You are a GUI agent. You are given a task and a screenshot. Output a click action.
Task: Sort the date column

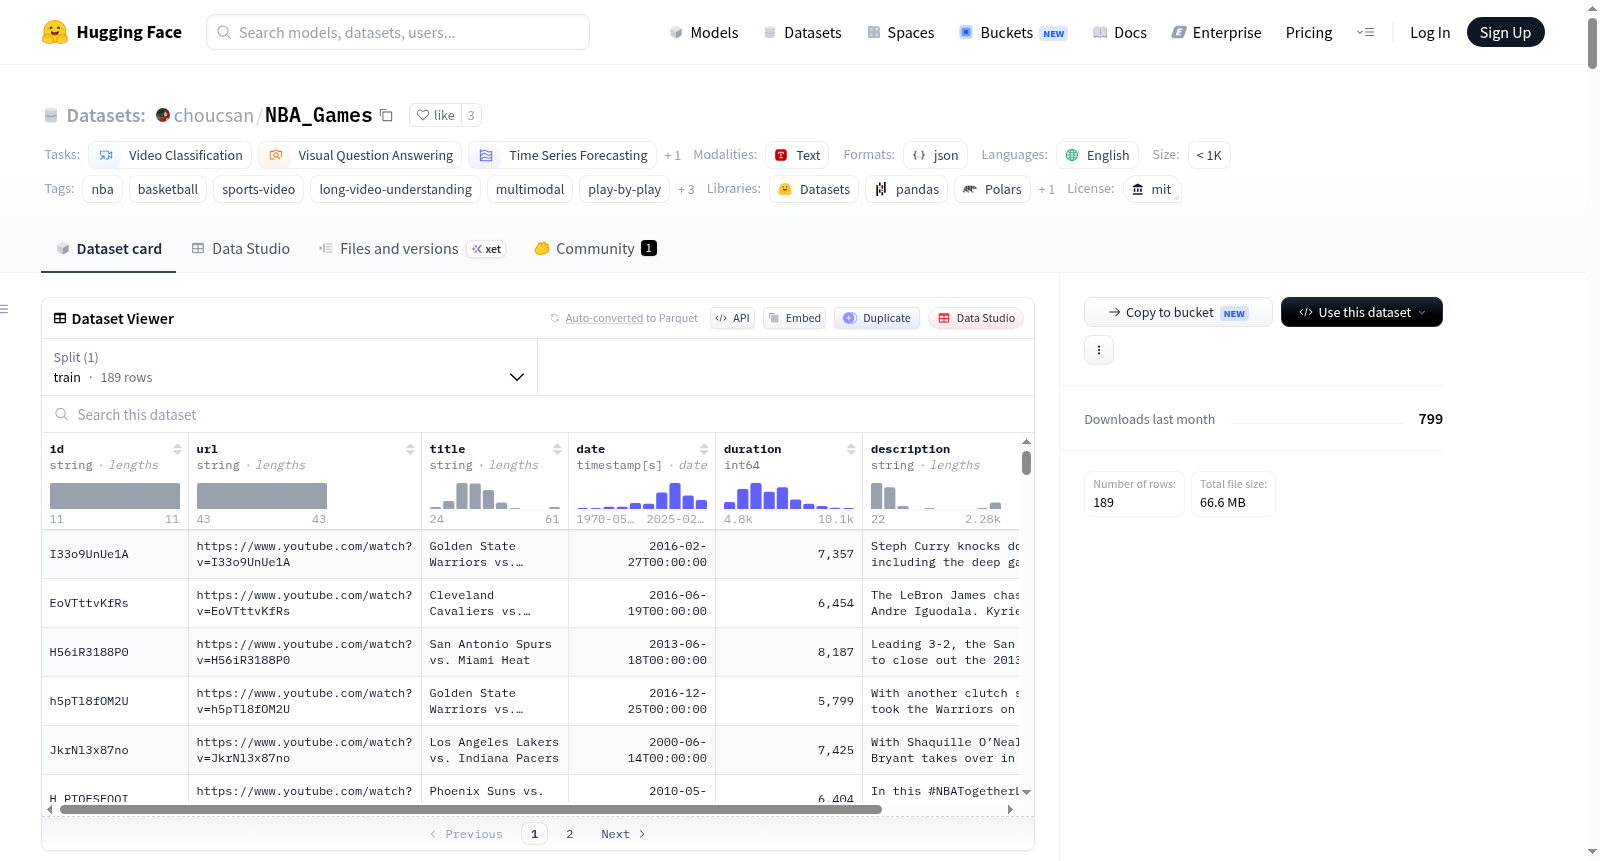[x=704, y=449]
